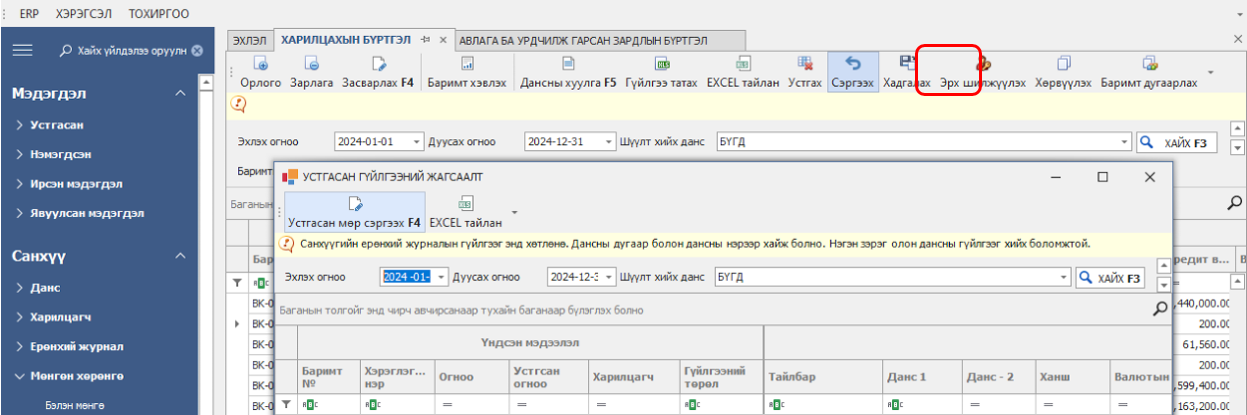Maximize the УСТГАСАН ГҮЙЛГЭЭНИЙ ЖАГСААЛТ dialog
The height and width of the screenshot is (415, 1247).
click(1103, 176)
